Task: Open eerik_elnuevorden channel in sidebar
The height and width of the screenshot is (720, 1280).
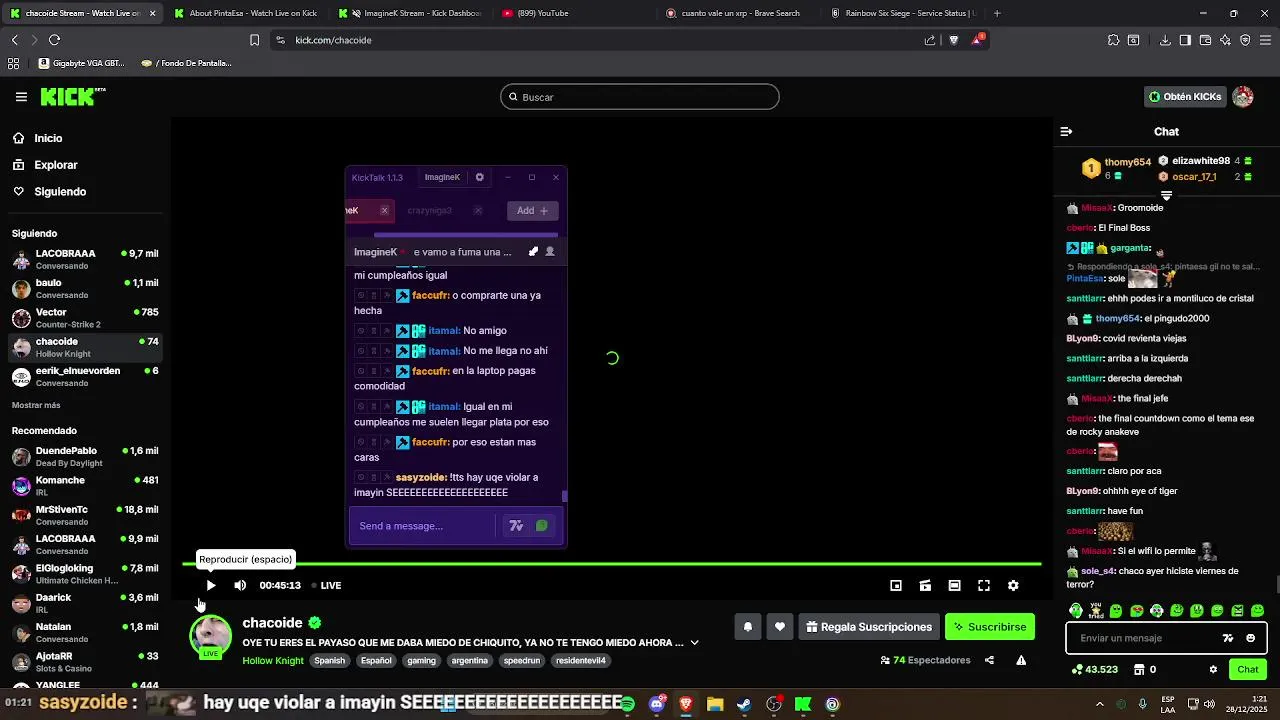Action: 85,377
